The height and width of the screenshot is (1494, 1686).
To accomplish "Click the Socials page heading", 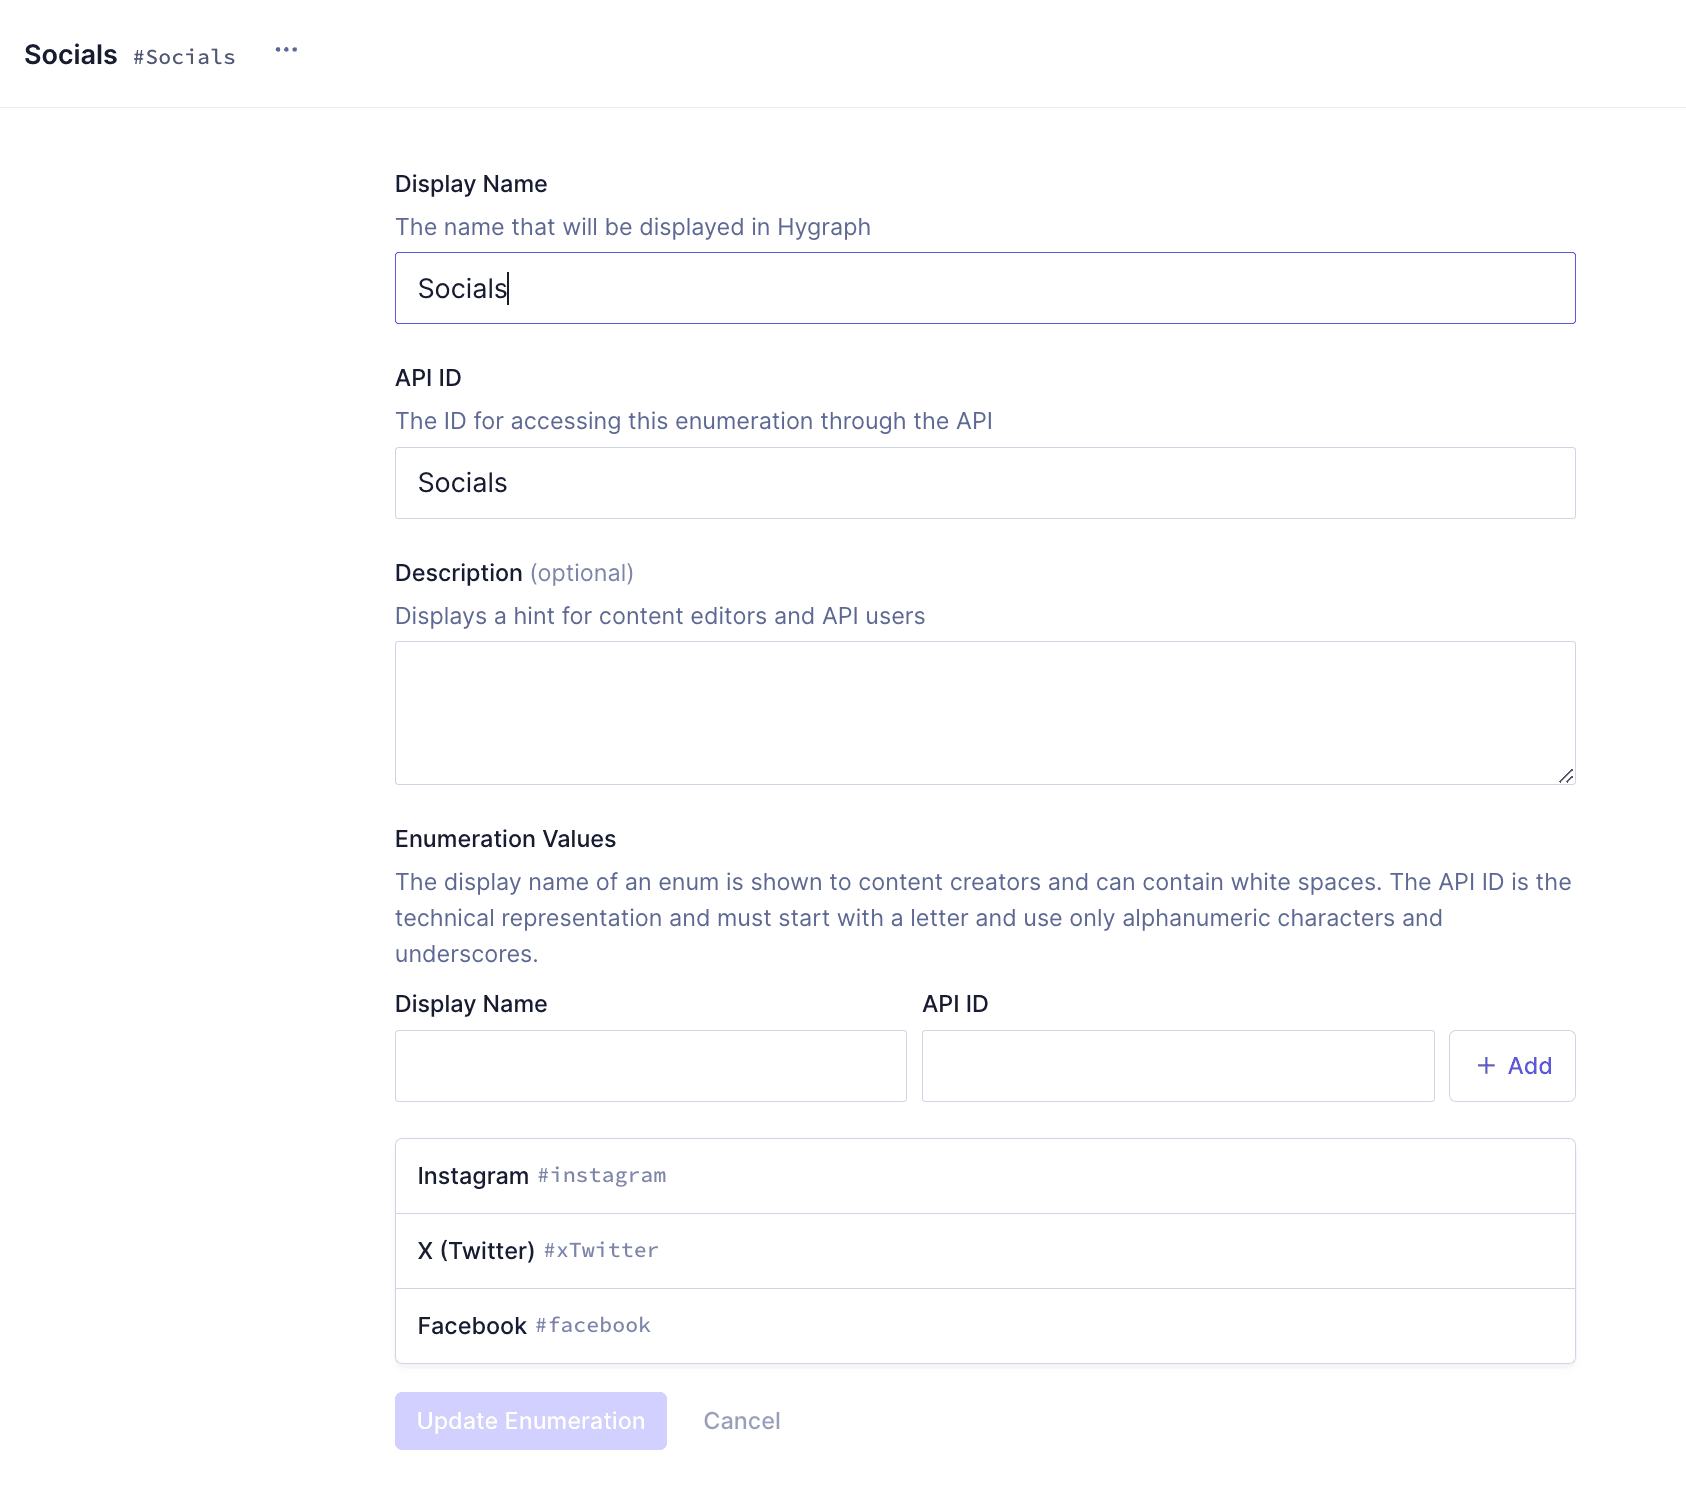I will click(x=70, y=54).
